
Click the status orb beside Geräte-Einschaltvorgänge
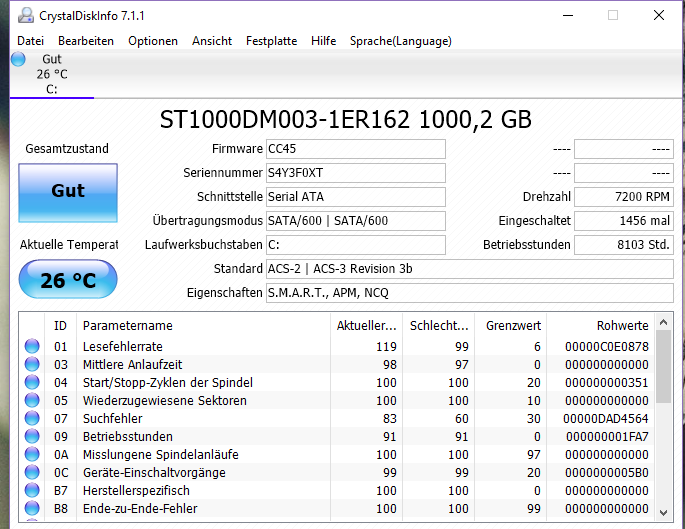point(32,472)
